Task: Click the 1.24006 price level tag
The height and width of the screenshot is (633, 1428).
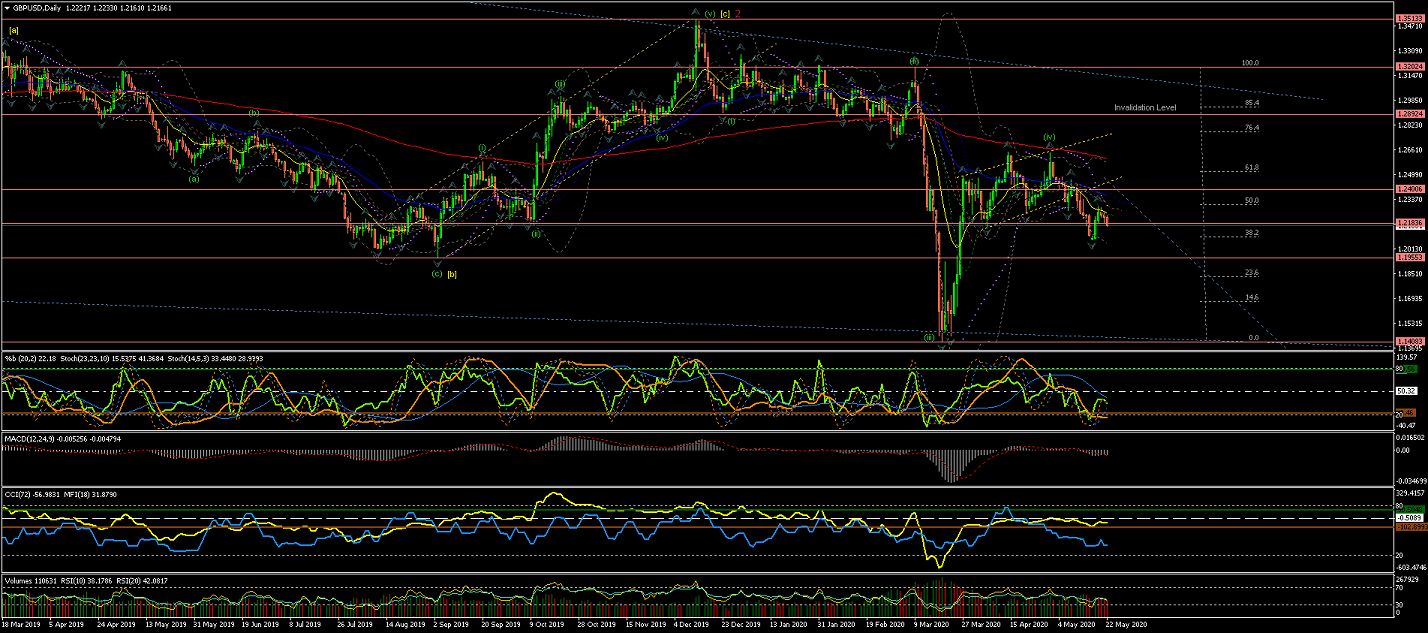Action: (x=1409, y=188)
